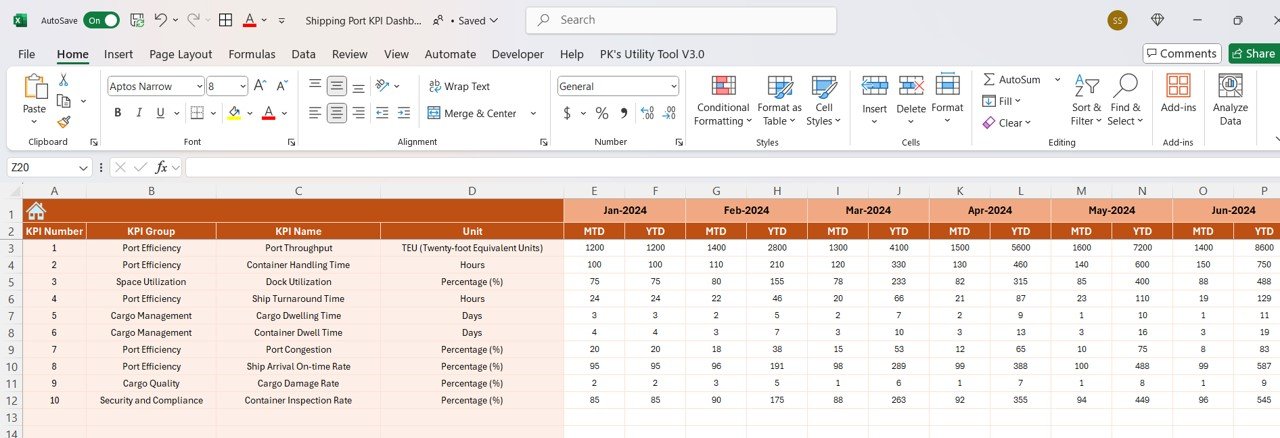Switch to the Formulas tab
This screenshot has height=438, width=1280.
[x=252, y=54]
